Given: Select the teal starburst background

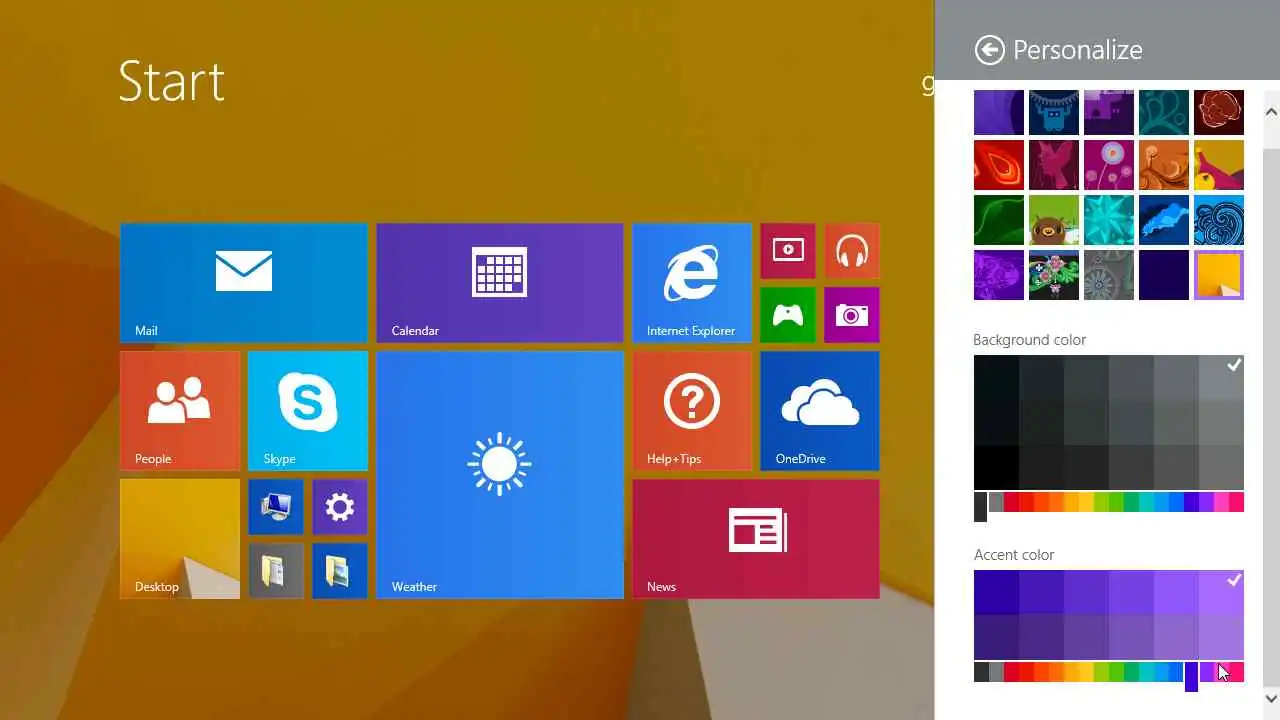Looking at the screenshot, I should click(1109, 220).
